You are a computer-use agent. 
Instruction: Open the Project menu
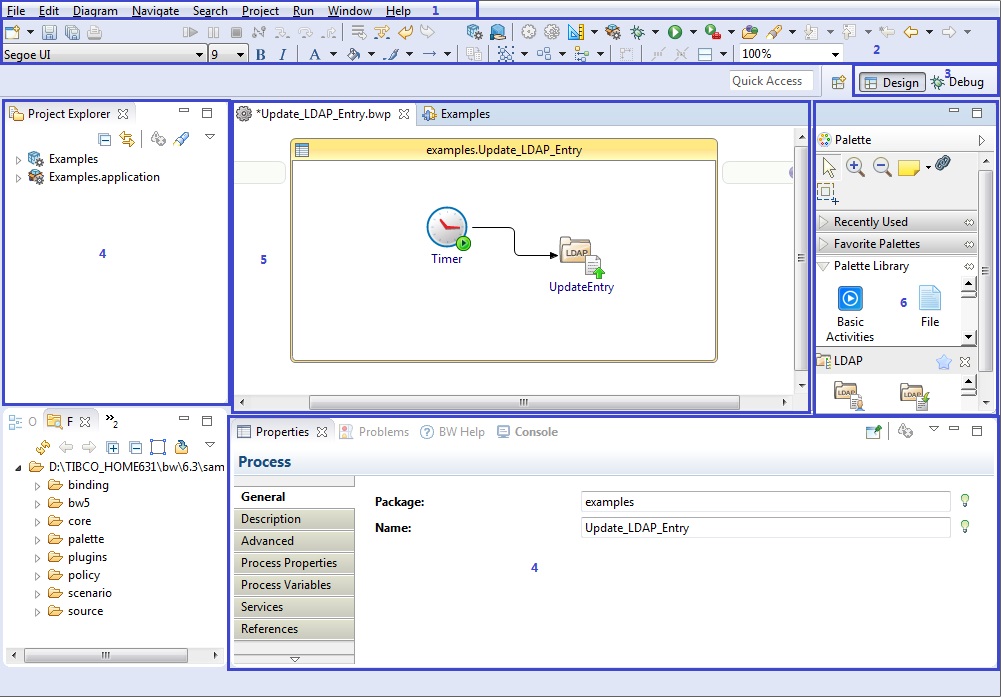click(x=260, y=11)
